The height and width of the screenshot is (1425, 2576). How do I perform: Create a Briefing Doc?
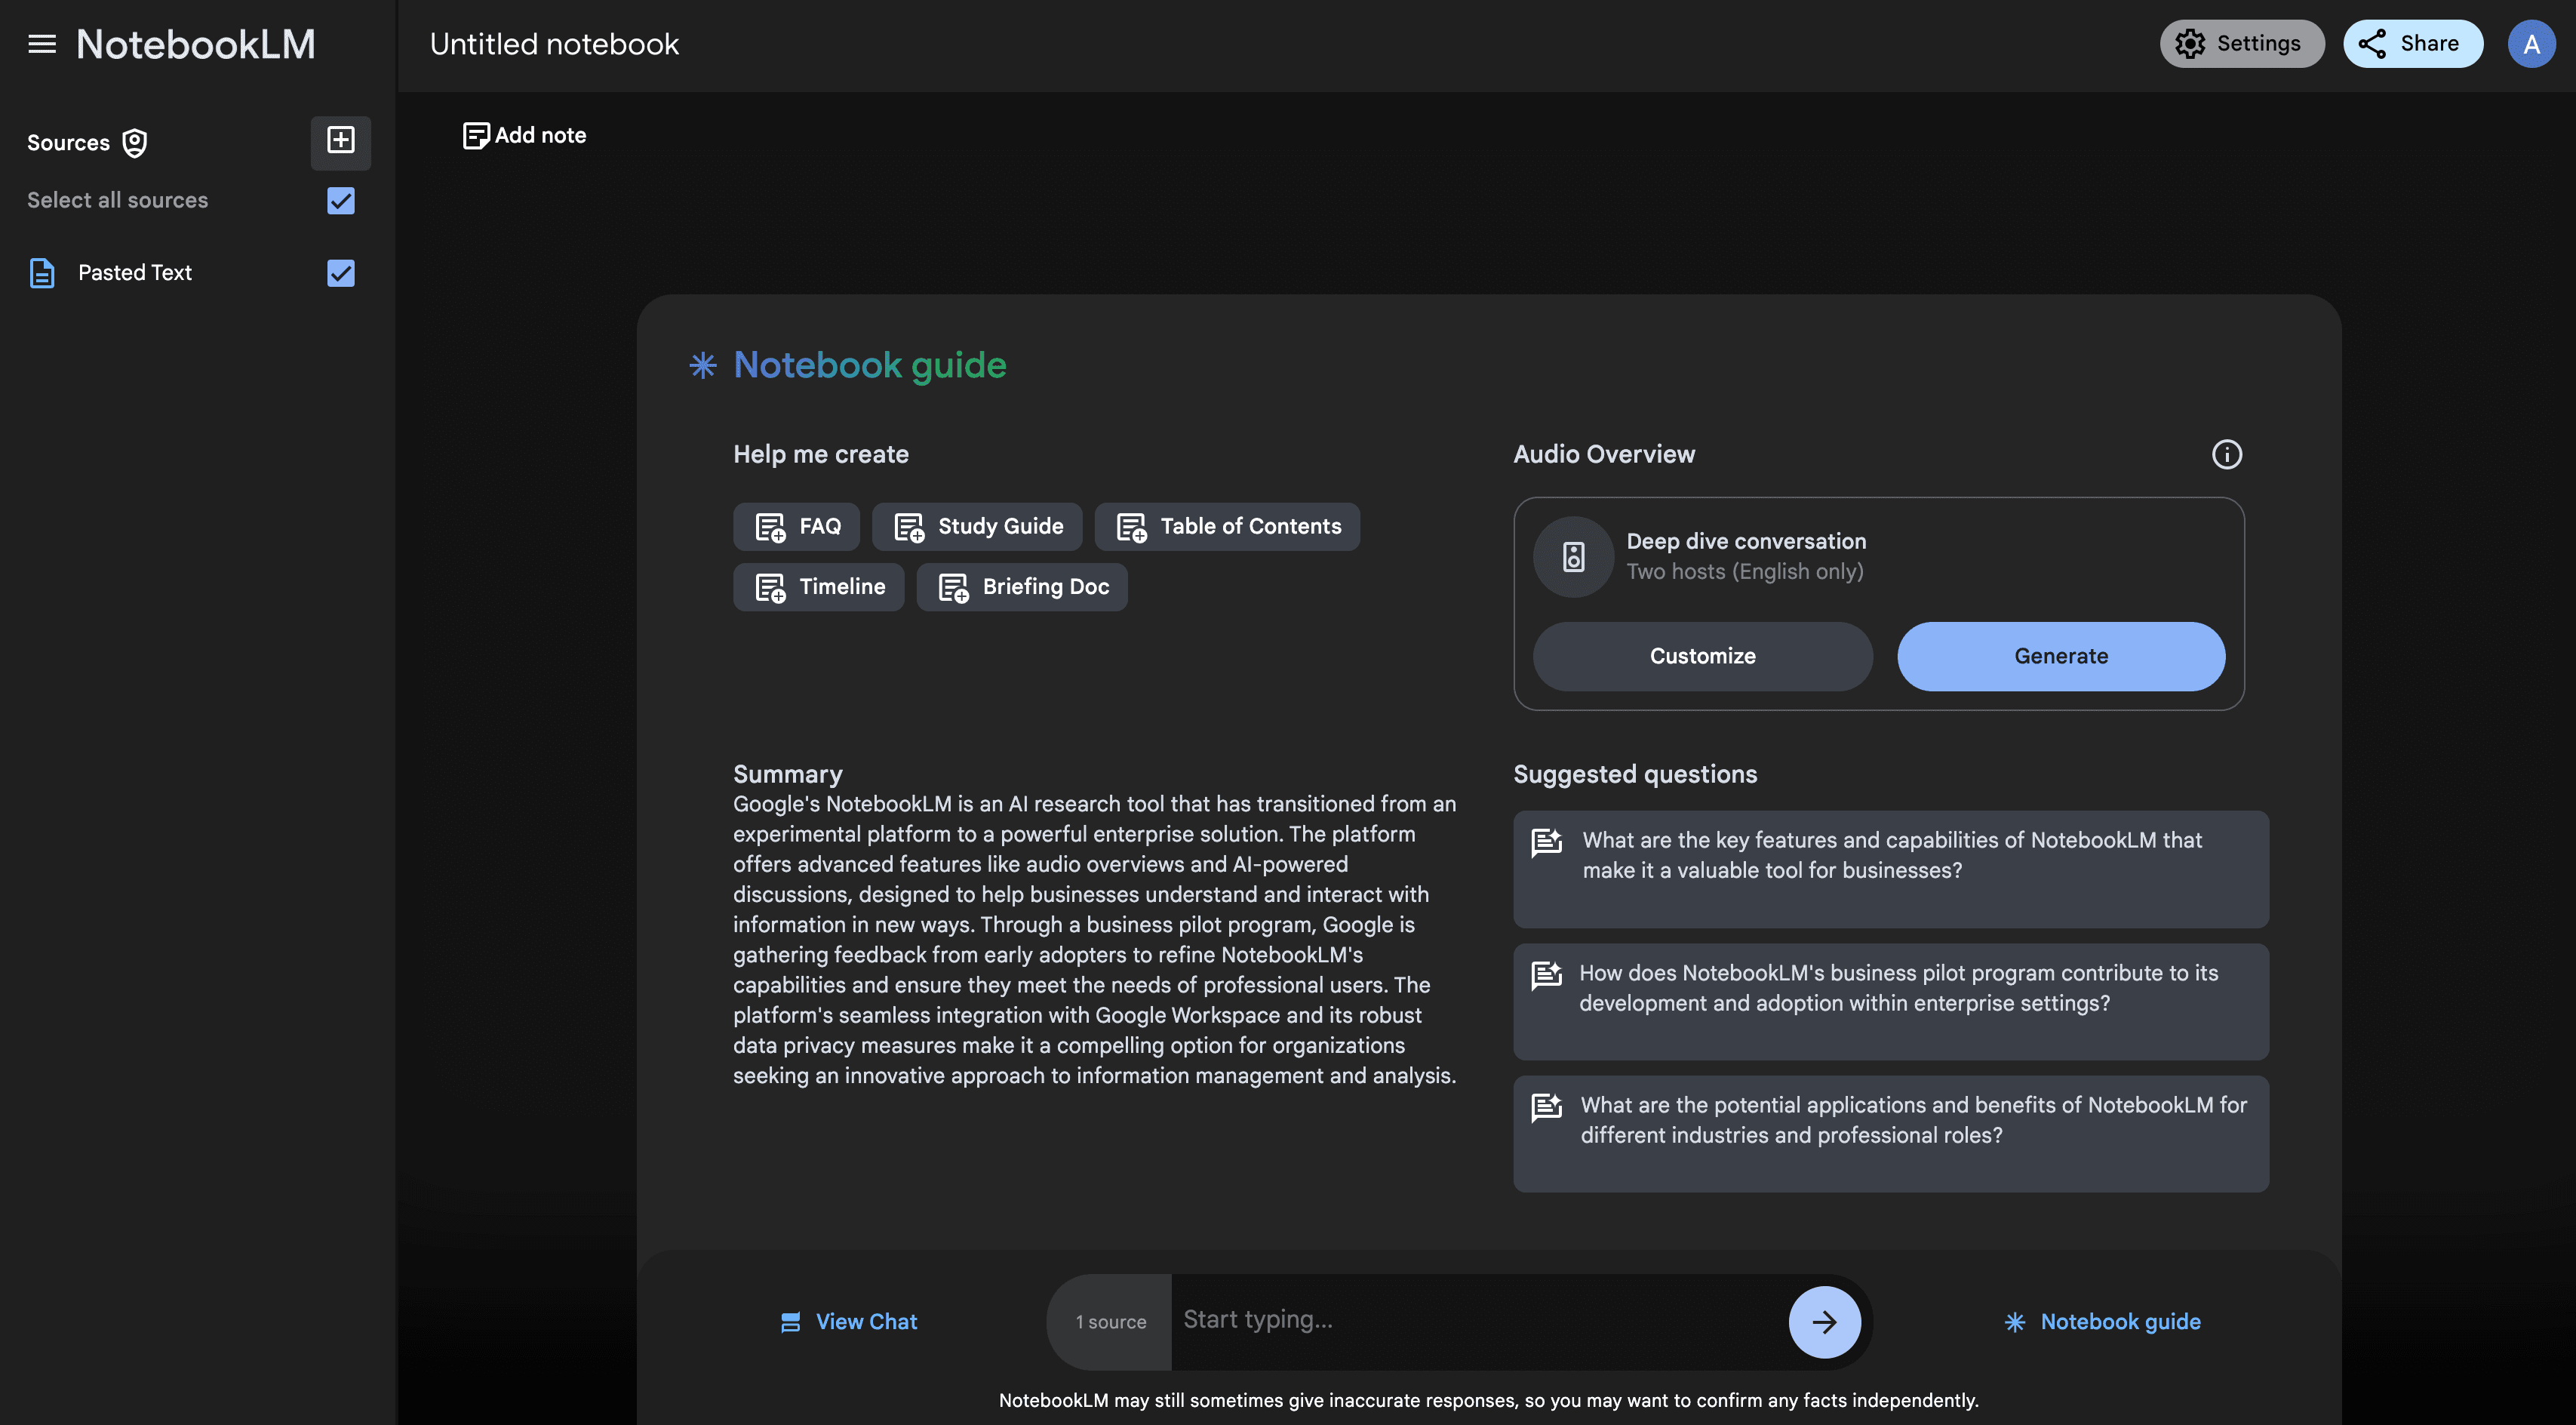(1022, 587)
